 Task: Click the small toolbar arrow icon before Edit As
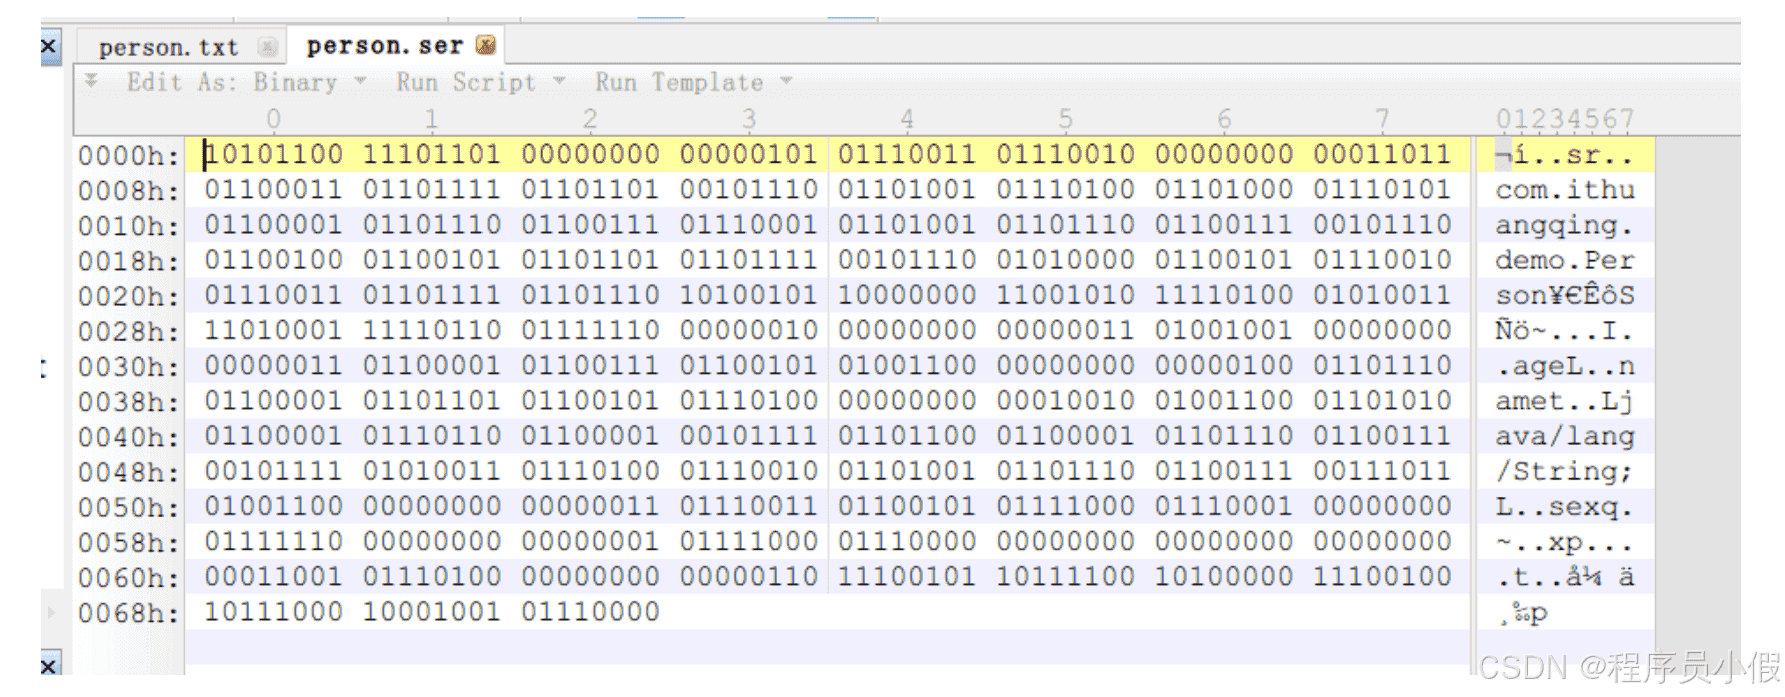91,81
